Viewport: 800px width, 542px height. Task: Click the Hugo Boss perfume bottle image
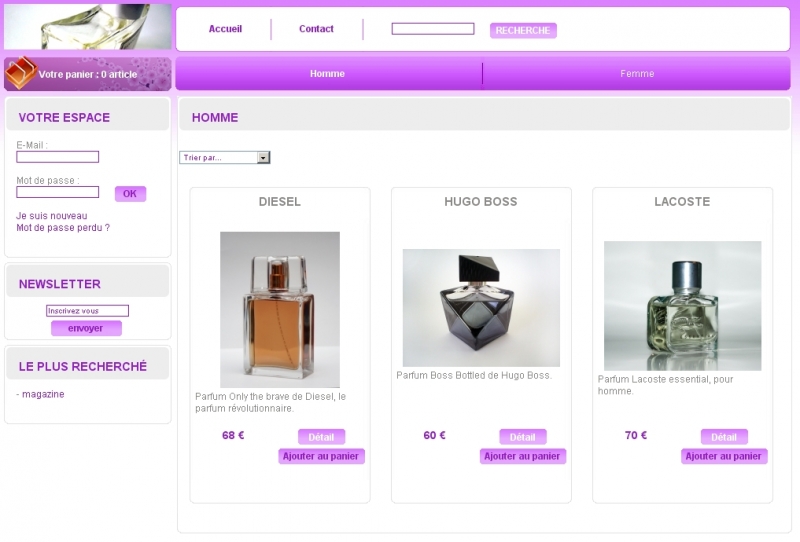[481, 308]
